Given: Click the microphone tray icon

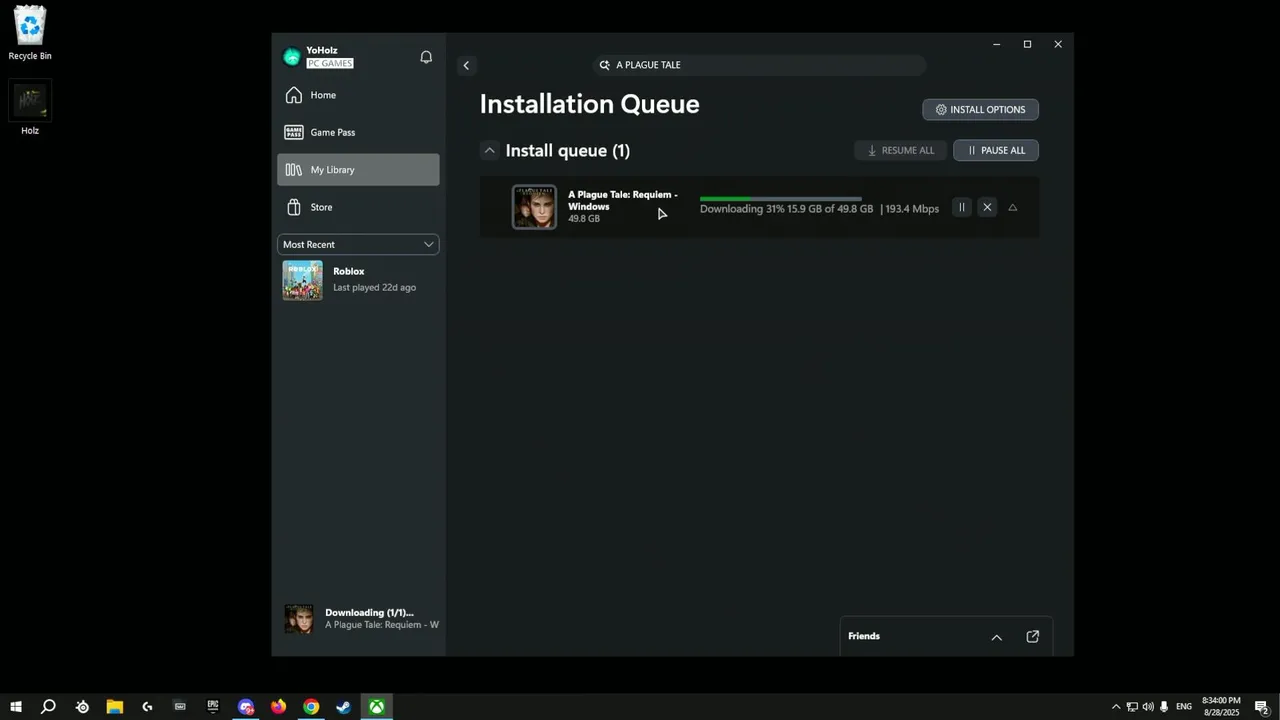Looking at the screenshot, I should (1164, 707).
